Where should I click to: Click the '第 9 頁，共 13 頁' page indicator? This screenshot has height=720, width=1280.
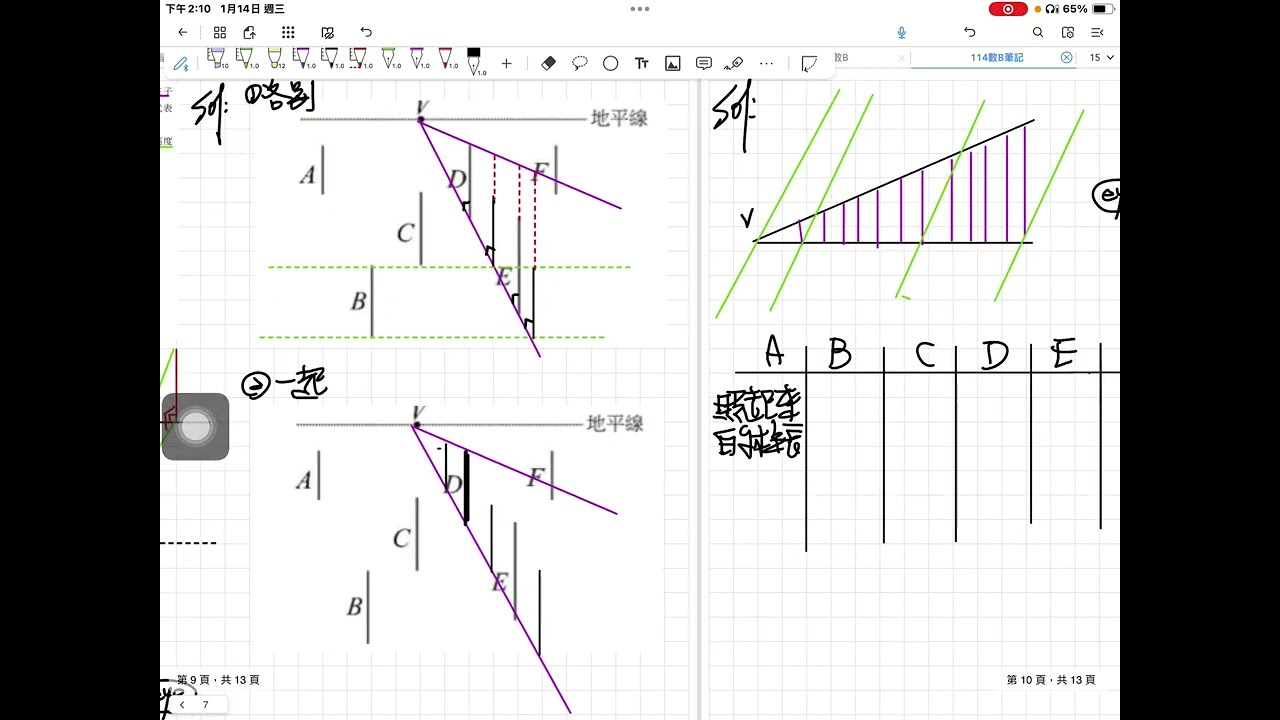[218, 680]
